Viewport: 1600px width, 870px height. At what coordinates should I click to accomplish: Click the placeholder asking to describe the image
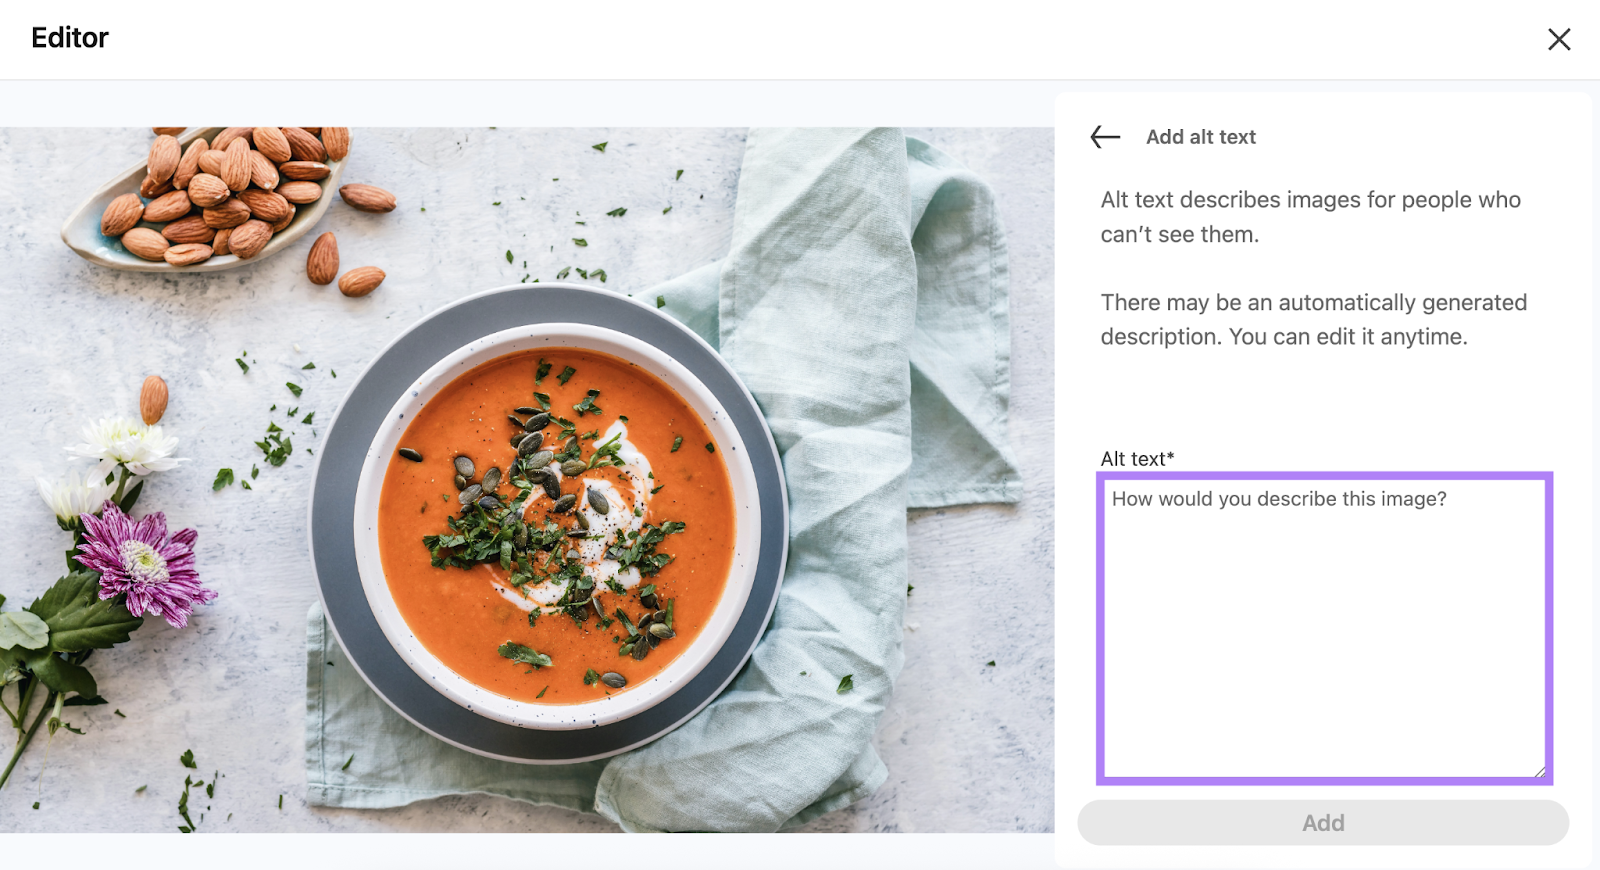coord(1280,498)
